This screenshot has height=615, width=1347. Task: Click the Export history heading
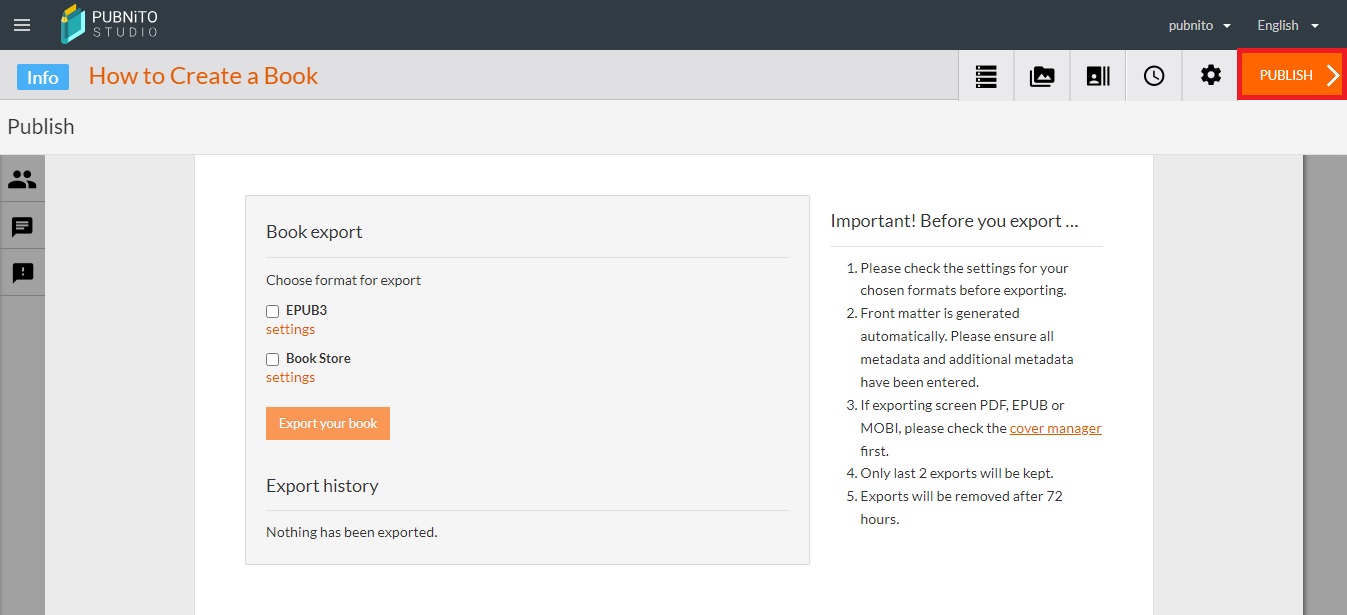pyautogui.click(x=322, y=486)
